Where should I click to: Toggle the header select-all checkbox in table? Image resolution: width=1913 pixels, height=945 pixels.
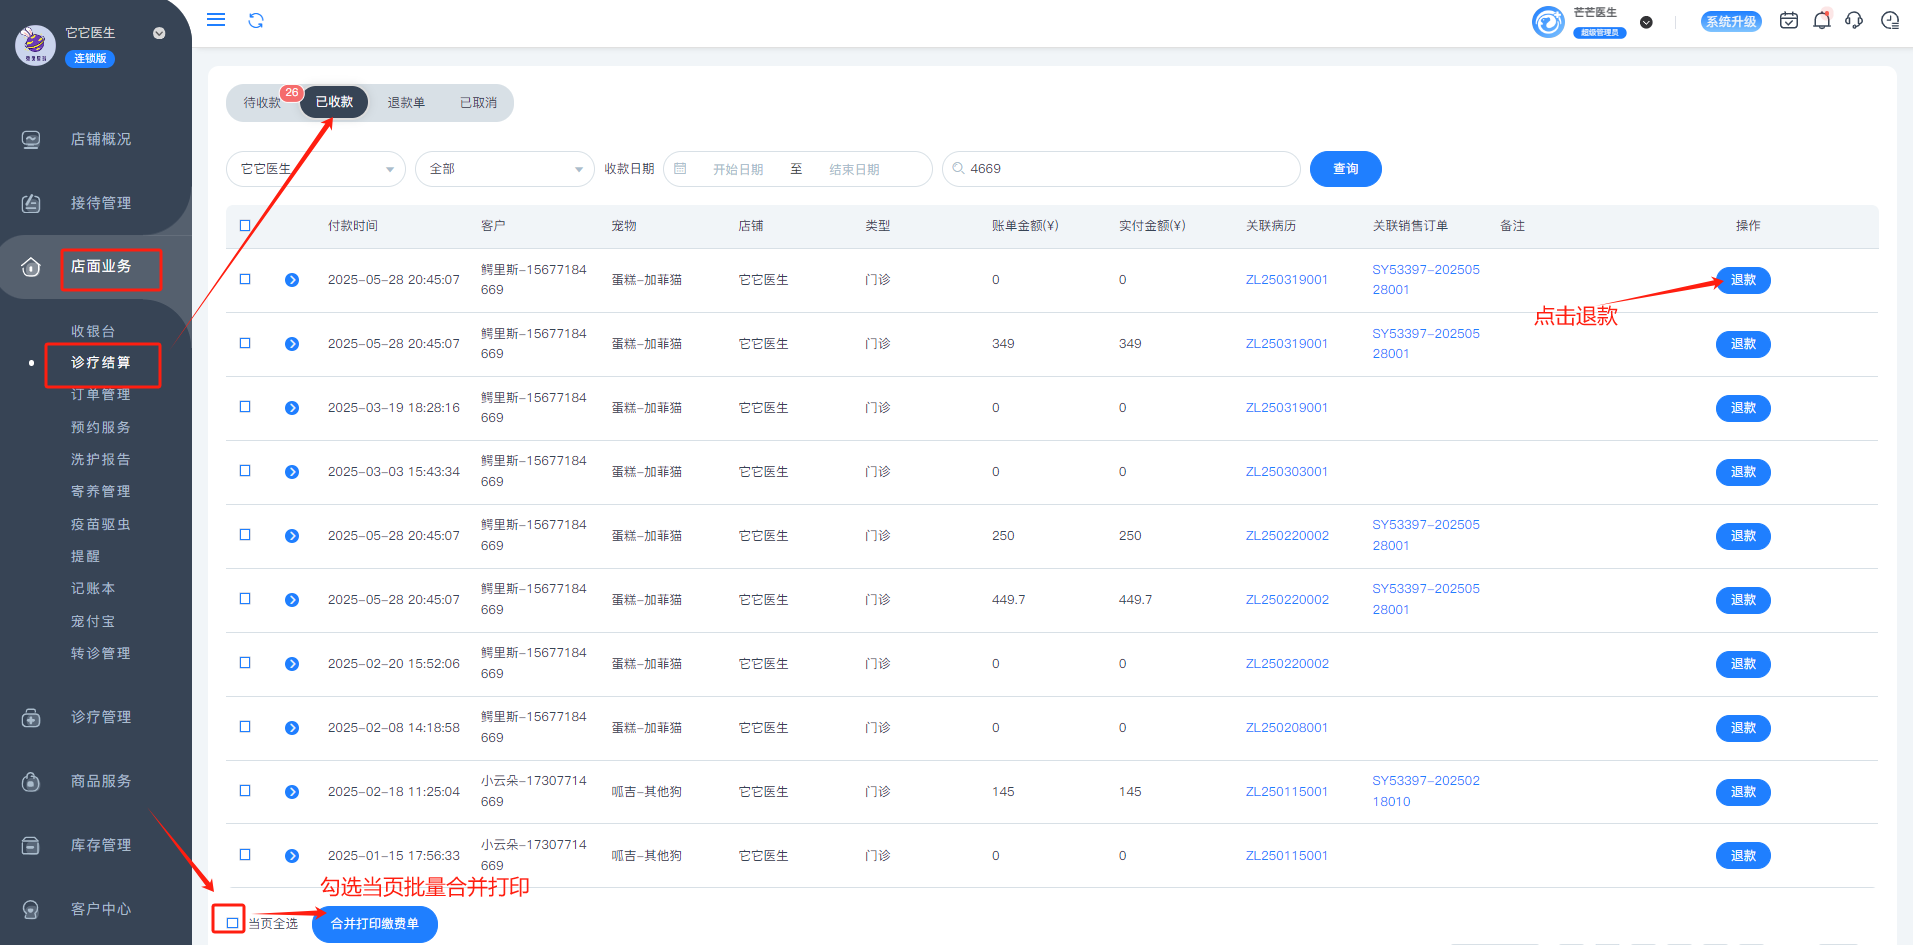(x=245, y=226)
